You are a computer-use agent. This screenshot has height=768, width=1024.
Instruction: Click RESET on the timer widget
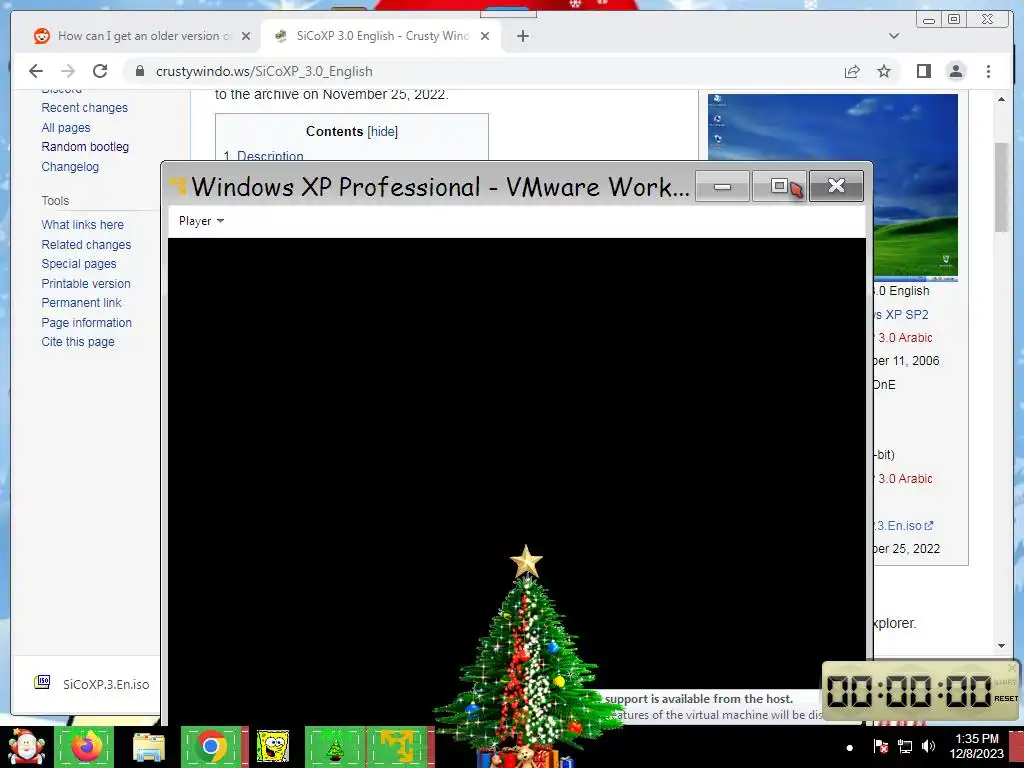(1006, 698)
